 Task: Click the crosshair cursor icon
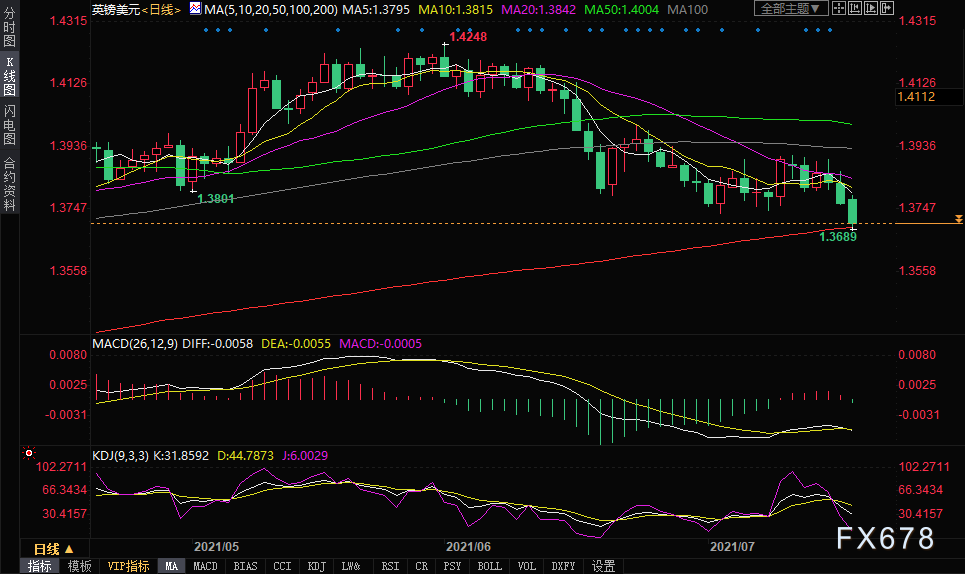838,9
